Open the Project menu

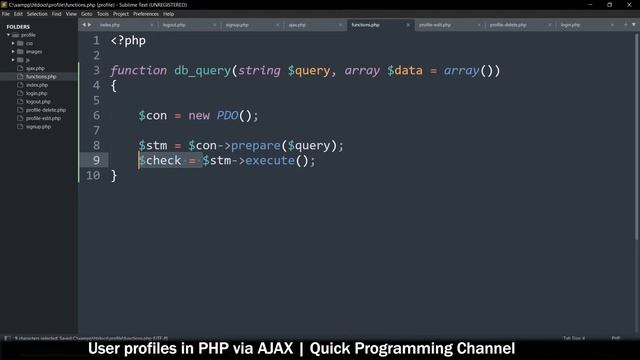point(121,14)
